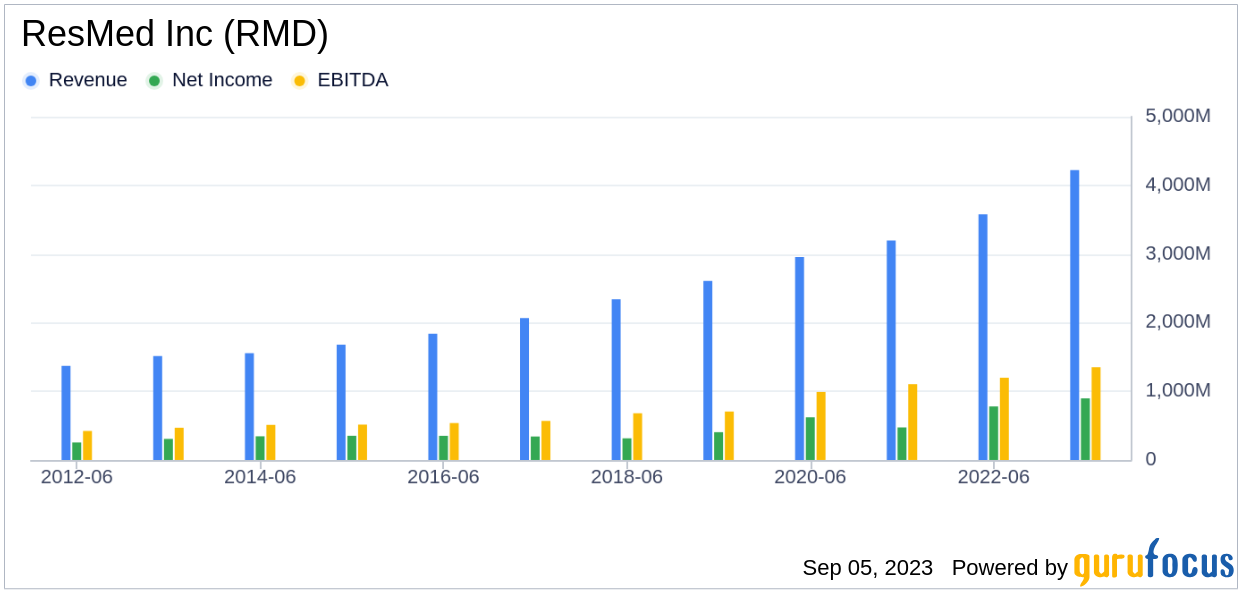Screen dimensions: 1242x593
Task: Toggle the Revenue series label
Action: [x=87, y=81]
